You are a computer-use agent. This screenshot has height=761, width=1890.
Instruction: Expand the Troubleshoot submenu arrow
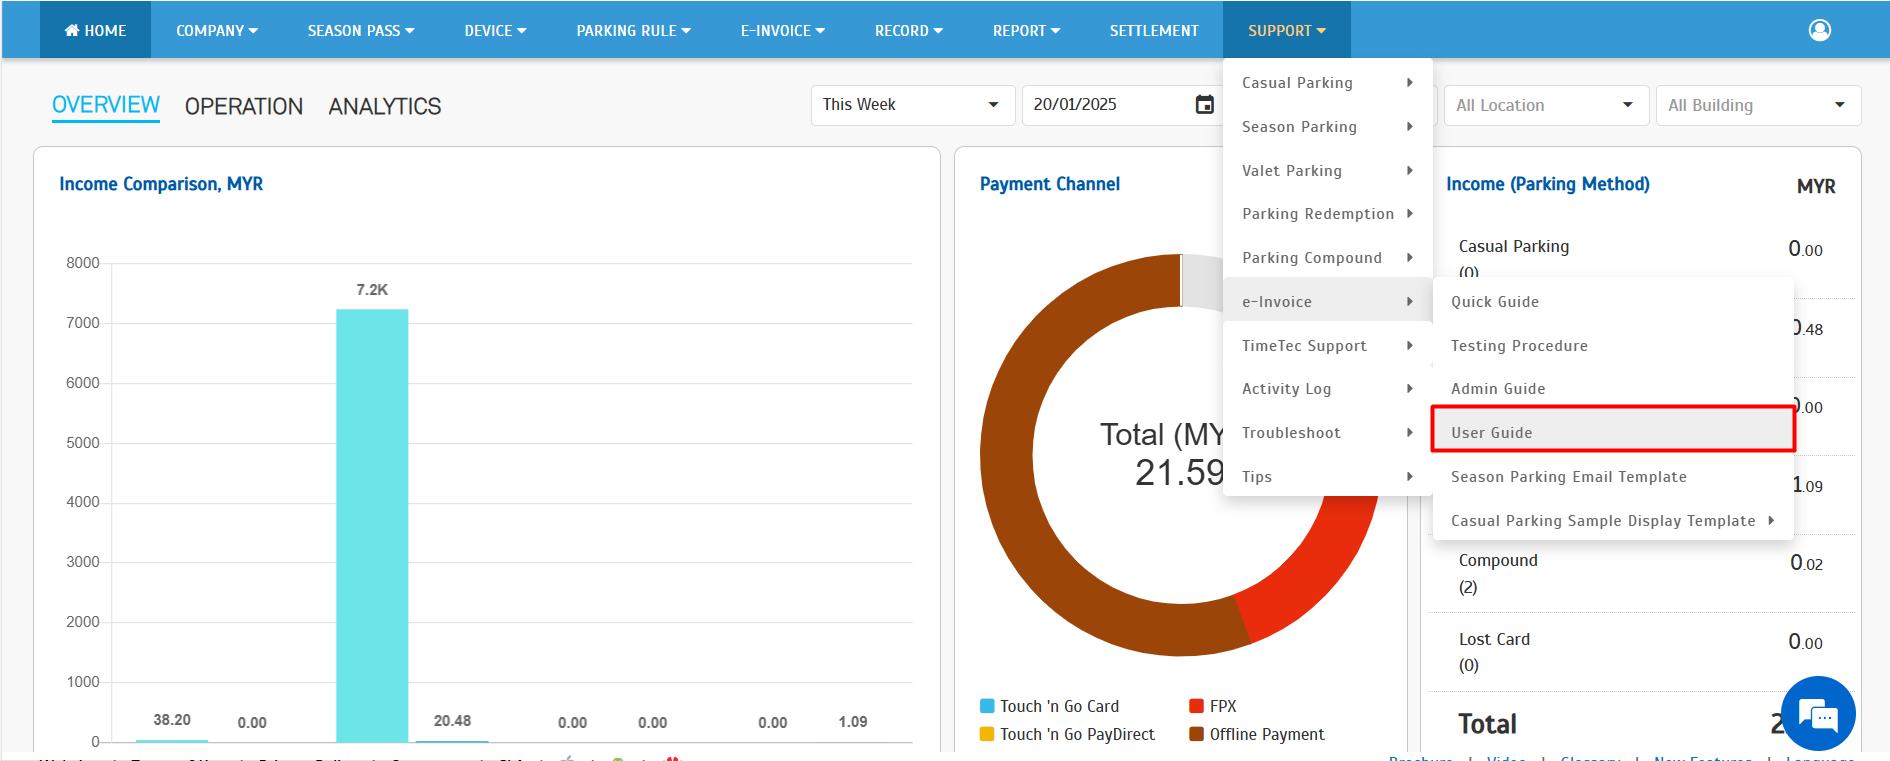(1409, 432)
